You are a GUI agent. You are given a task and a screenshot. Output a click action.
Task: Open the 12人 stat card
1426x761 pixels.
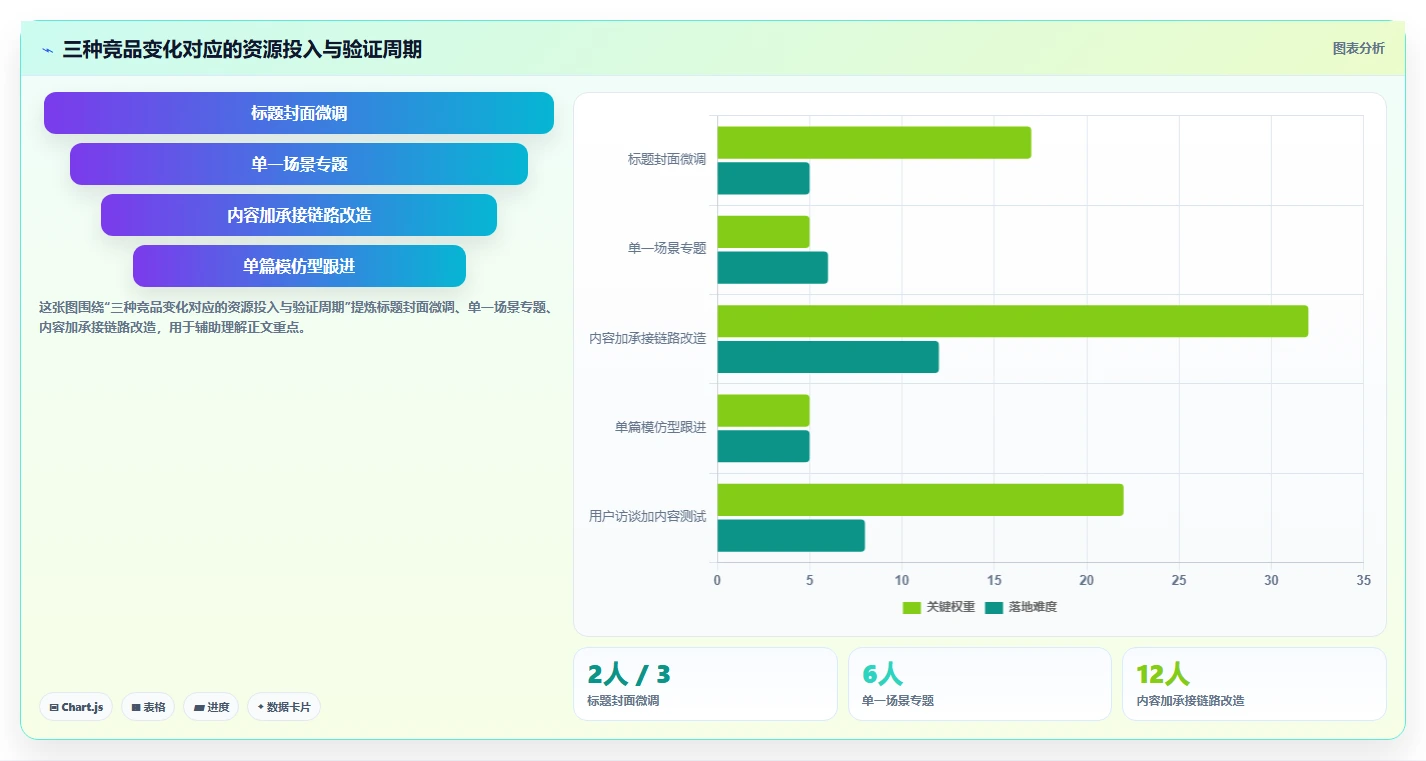(x=1254, y=684)
